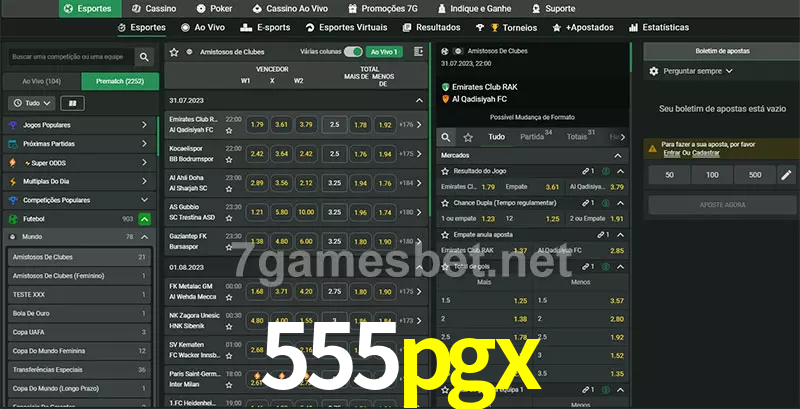The width and height of the screenshot is (800, 409).
Task: Click the pencil icon to edit stake amounts
Action: [x=785, y=175]
